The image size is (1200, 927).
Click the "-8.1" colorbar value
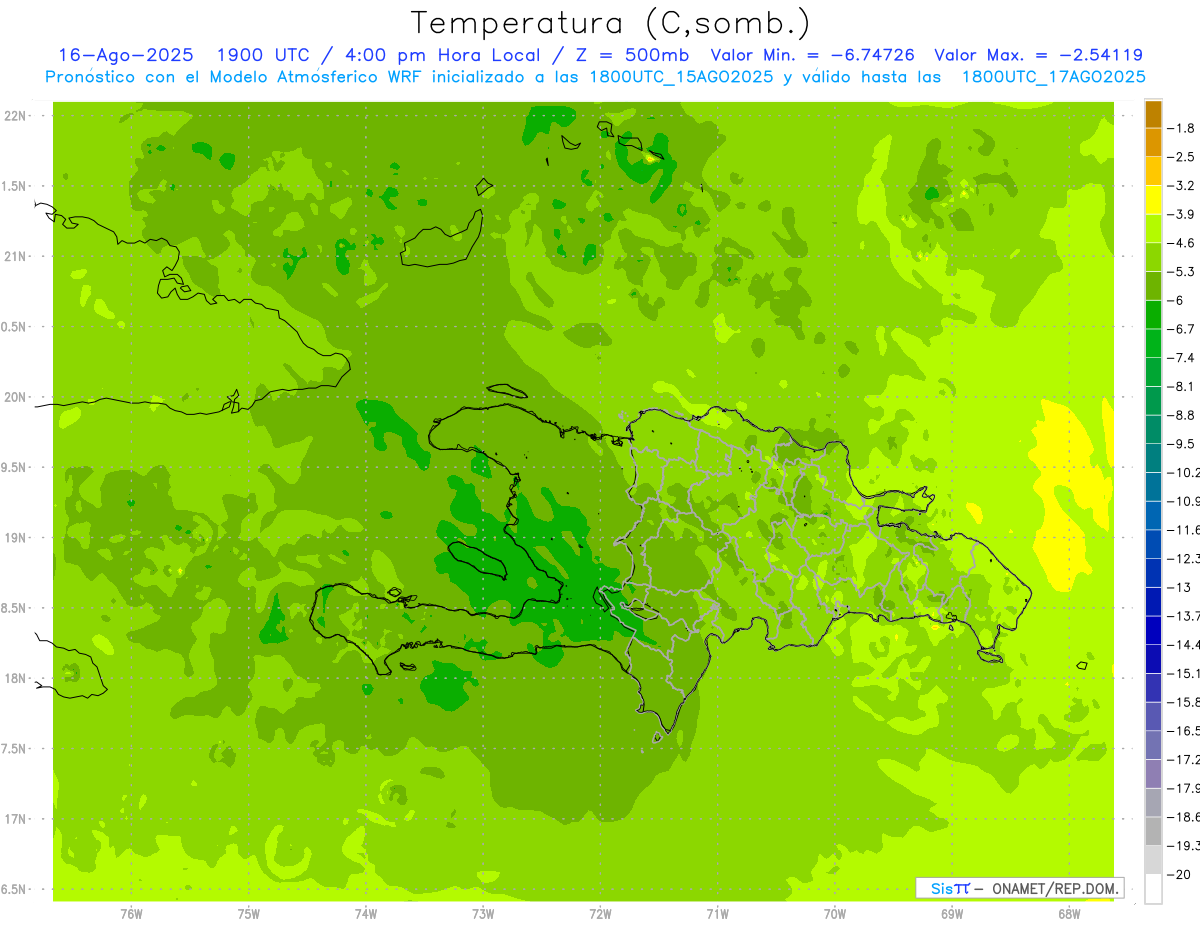1182,386
